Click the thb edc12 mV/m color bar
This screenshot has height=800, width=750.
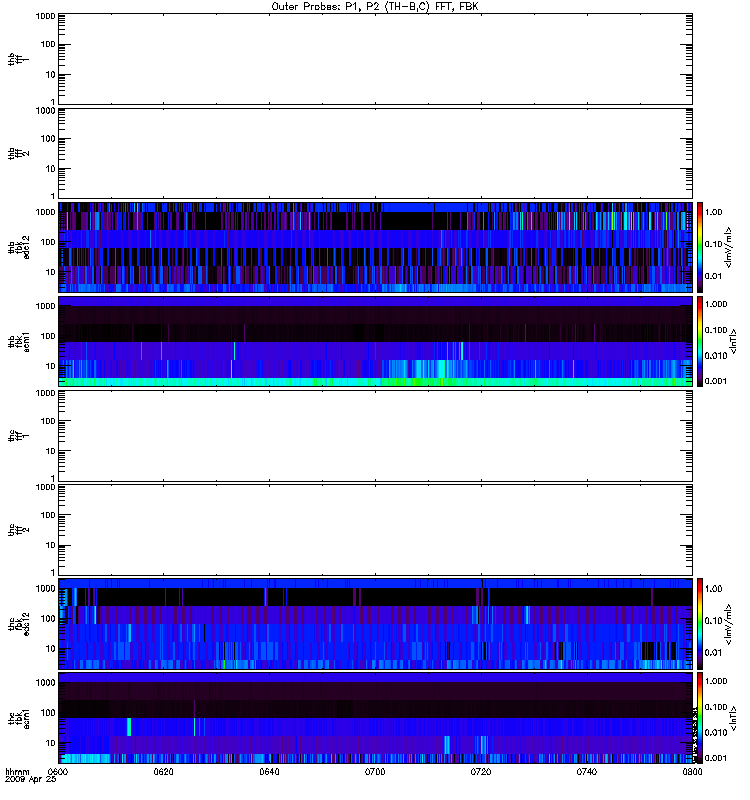(x=700, y=247)
